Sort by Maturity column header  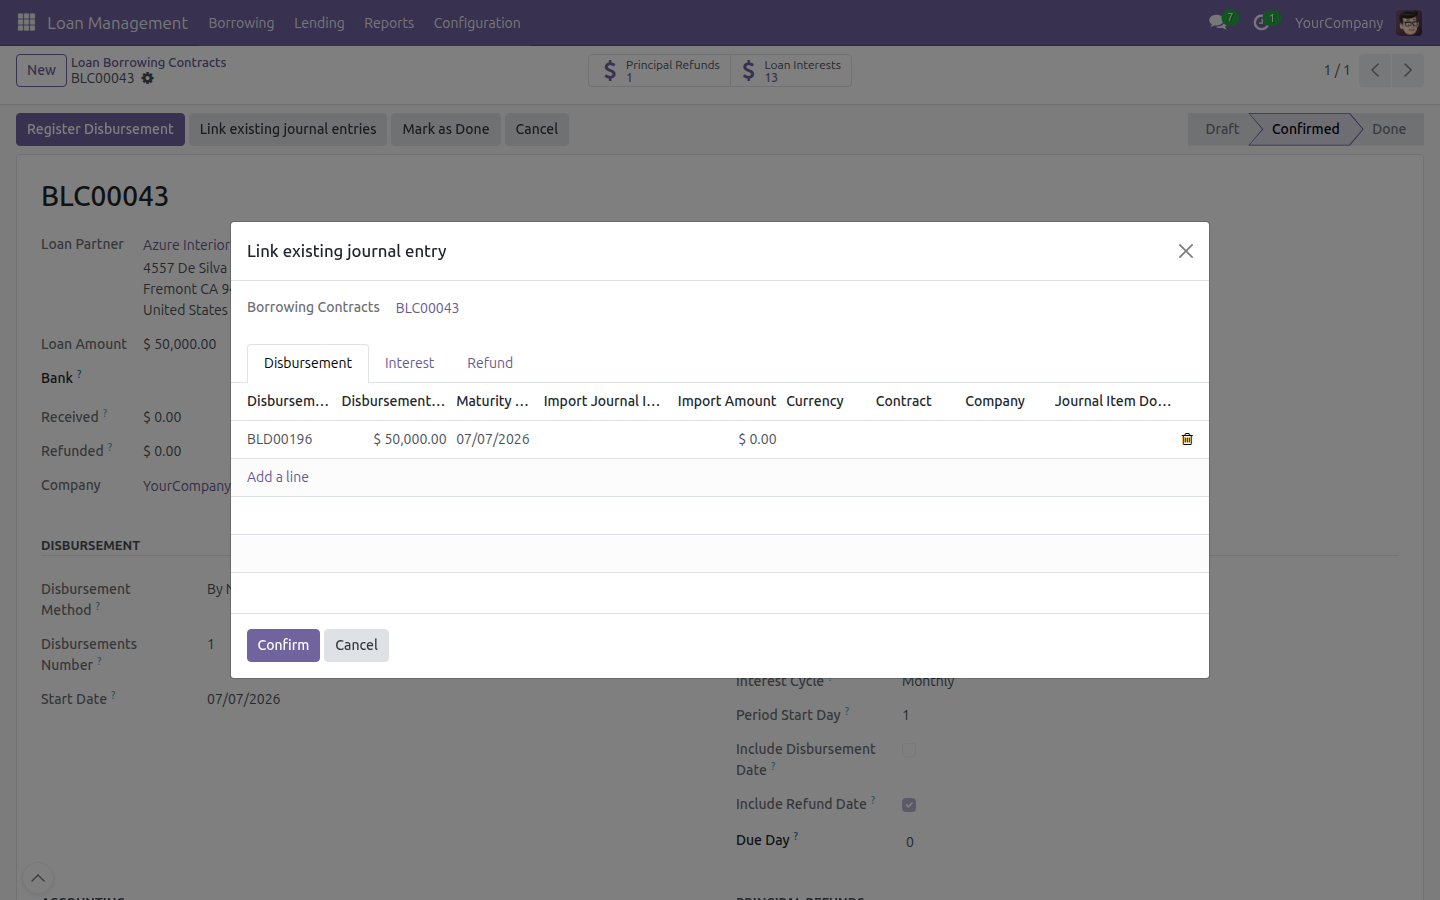(x=493, y=401)
